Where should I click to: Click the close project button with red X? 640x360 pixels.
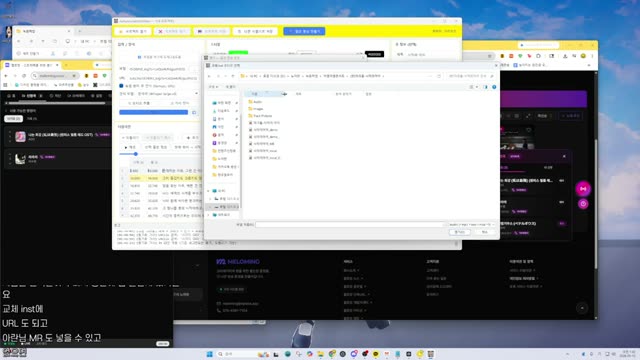point(172,31)
